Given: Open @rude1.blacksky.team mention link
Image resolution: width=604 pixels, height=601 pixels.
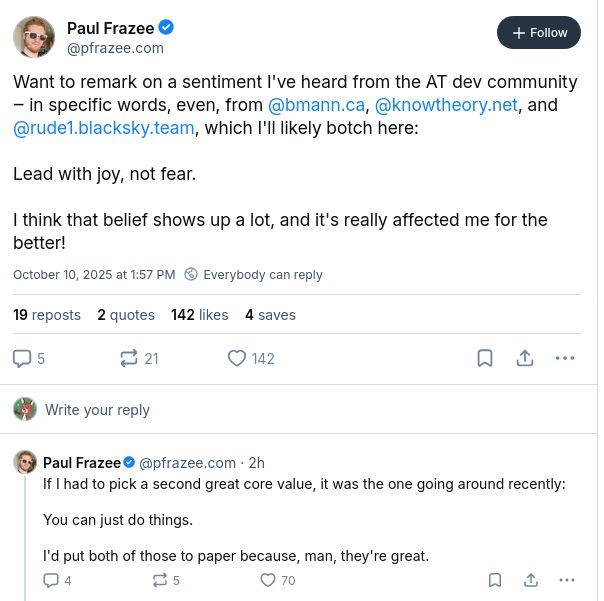Looking at the screenshot, I should 104,128.
